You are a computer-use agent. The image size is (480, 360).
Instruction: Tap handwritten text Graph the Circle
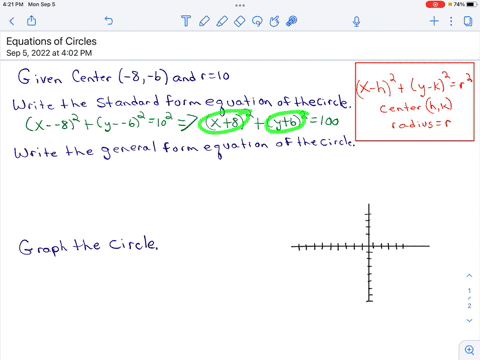88,246
